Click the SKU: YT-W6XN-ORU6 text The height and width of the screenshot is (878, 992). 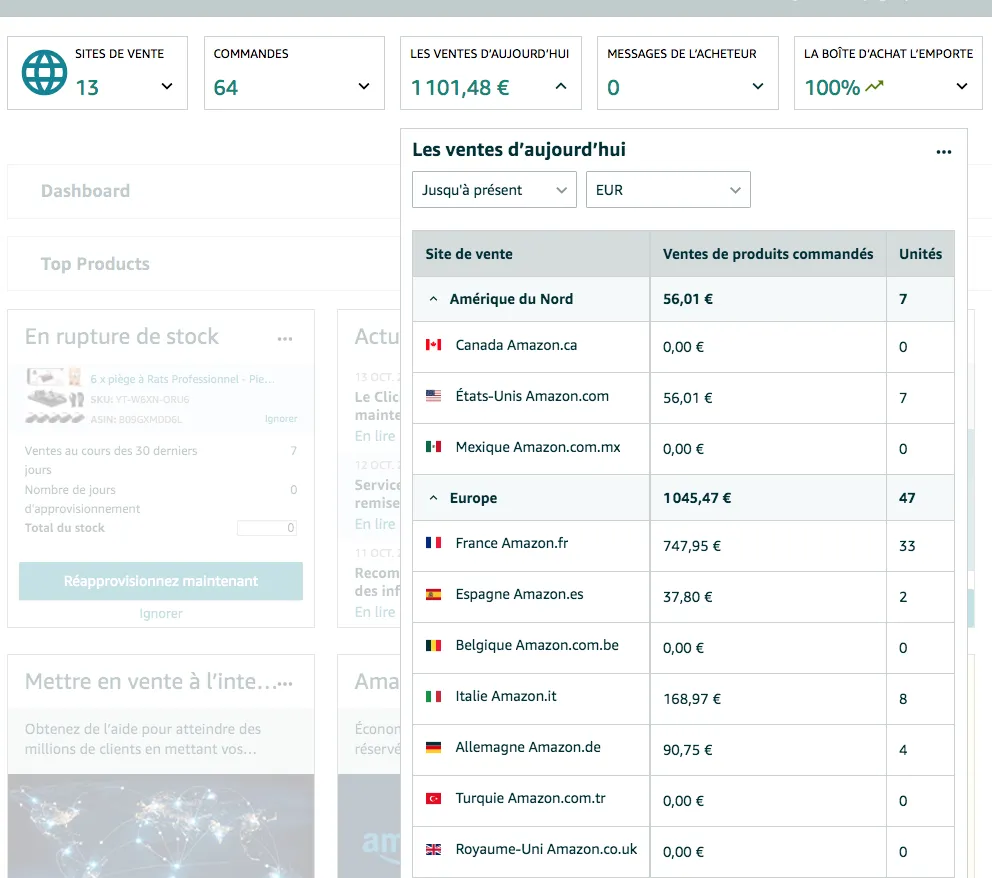click(140, 399)
